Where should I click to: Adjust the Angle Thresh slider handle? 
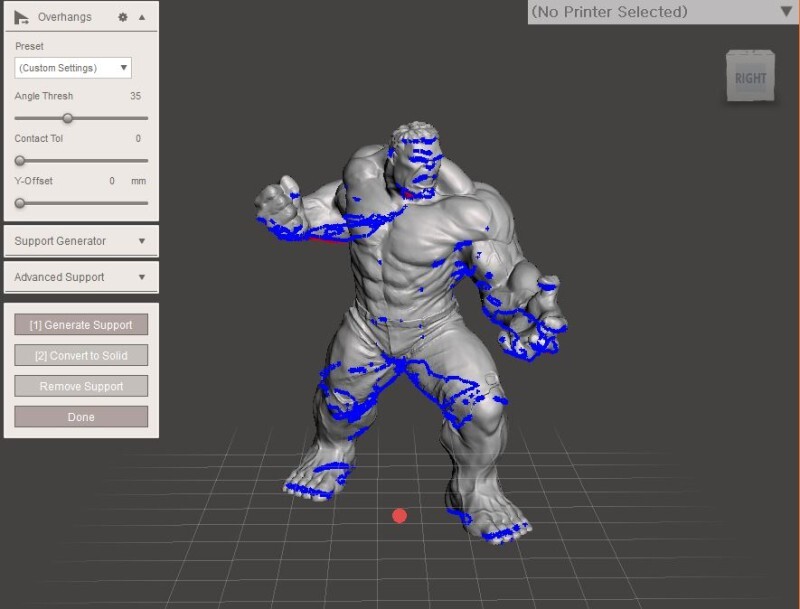pos(67,118)
